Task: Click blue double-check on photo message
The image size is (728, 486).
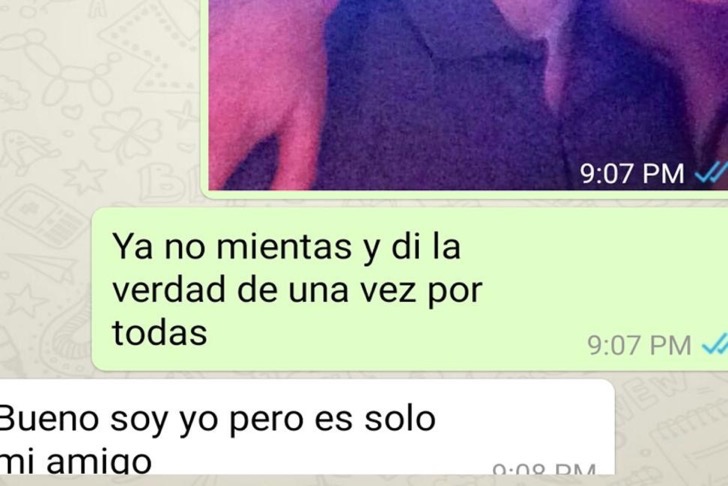Action: [x=711, y=173]
